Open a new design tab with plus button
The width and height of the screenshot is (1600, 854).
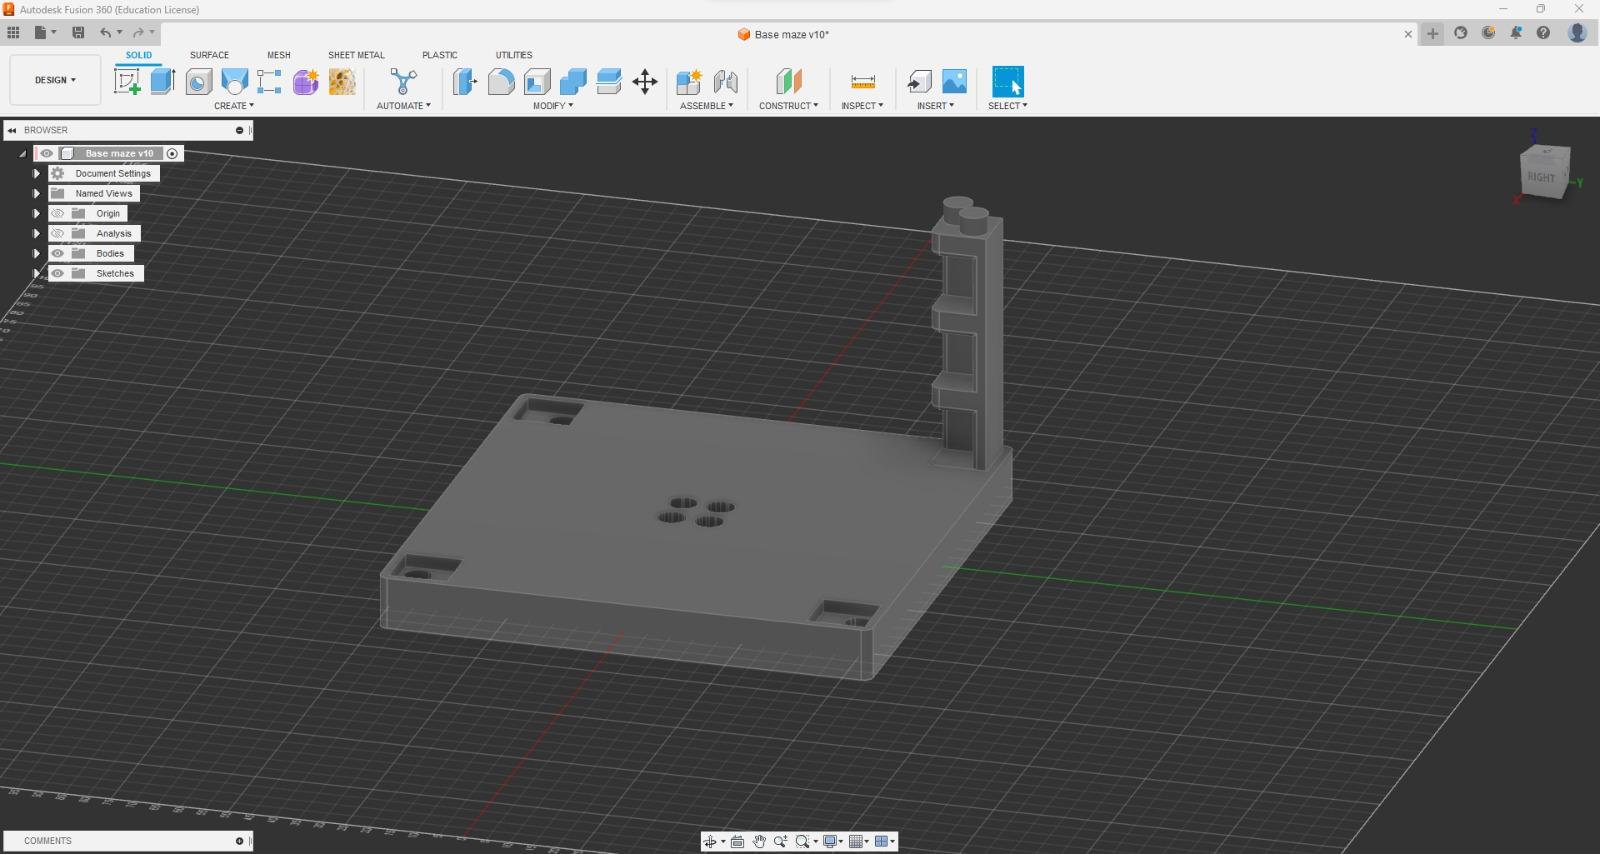pos(1433,33)
